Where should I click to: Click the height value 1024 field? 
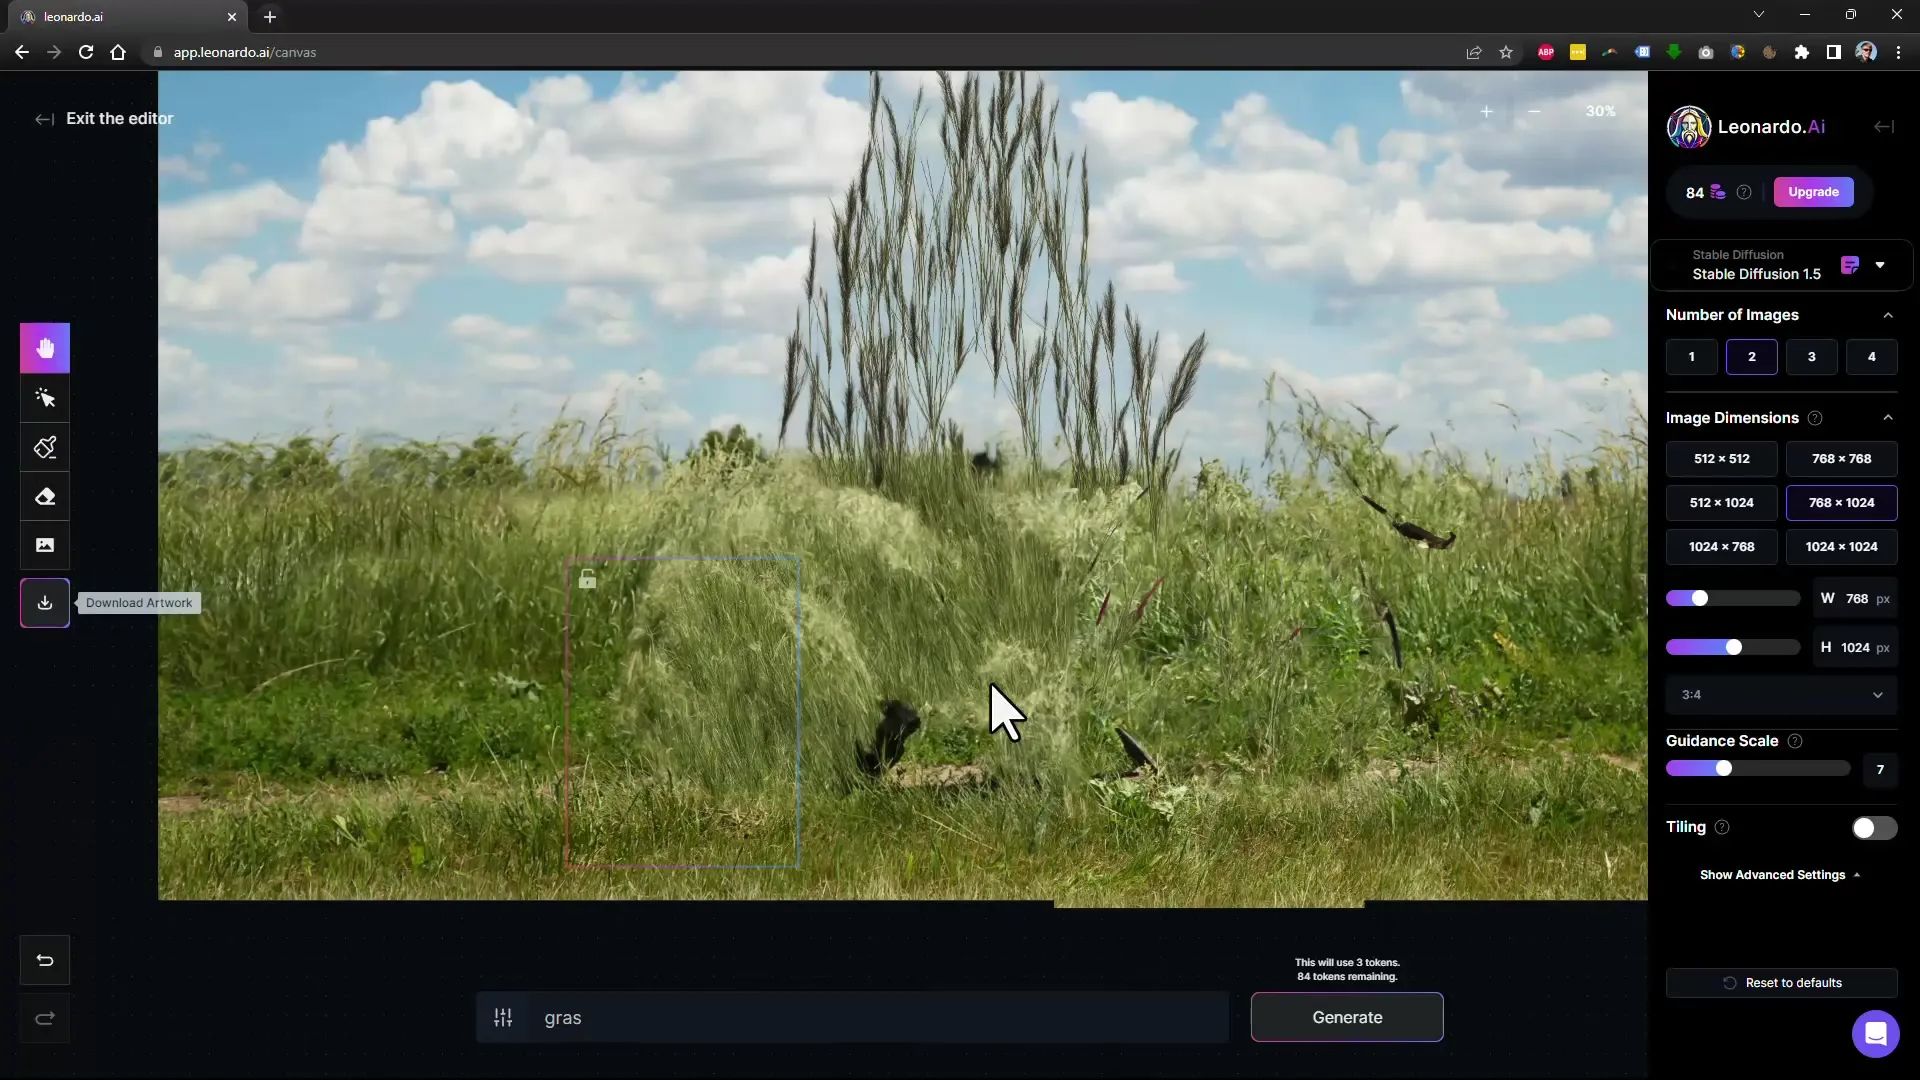click(1855, 647)
